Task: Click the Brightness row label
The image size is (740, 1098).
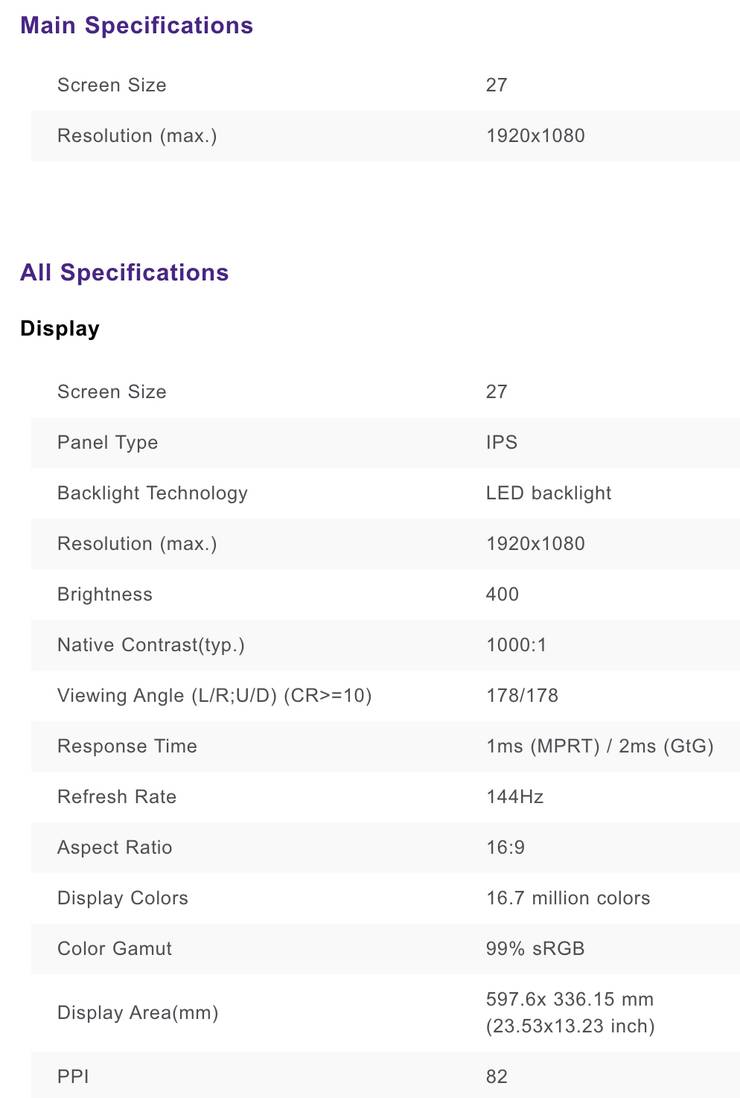Action: tap(104, 594)
